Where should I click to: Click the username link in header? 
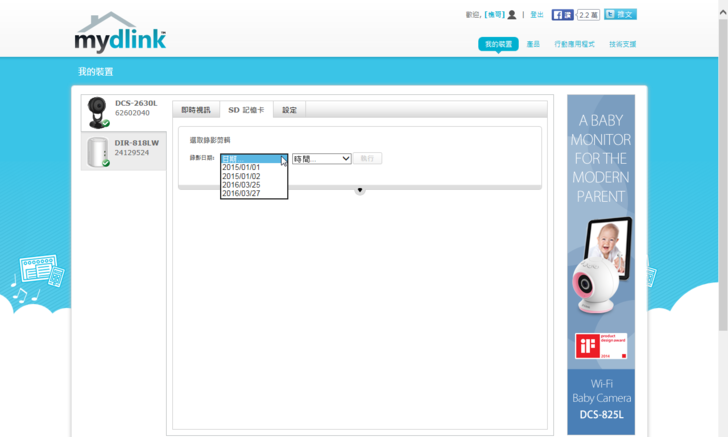(494, 15)
